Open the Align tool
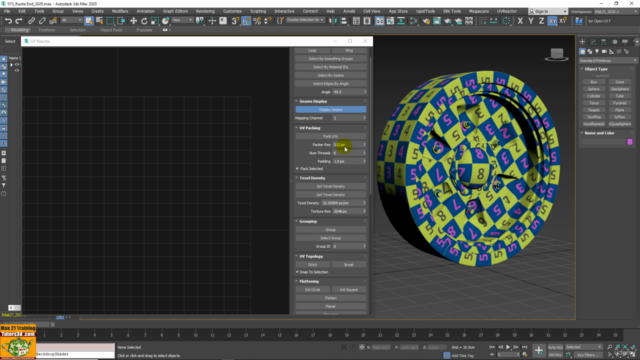 pyautogui.click(x=344, y=21)
